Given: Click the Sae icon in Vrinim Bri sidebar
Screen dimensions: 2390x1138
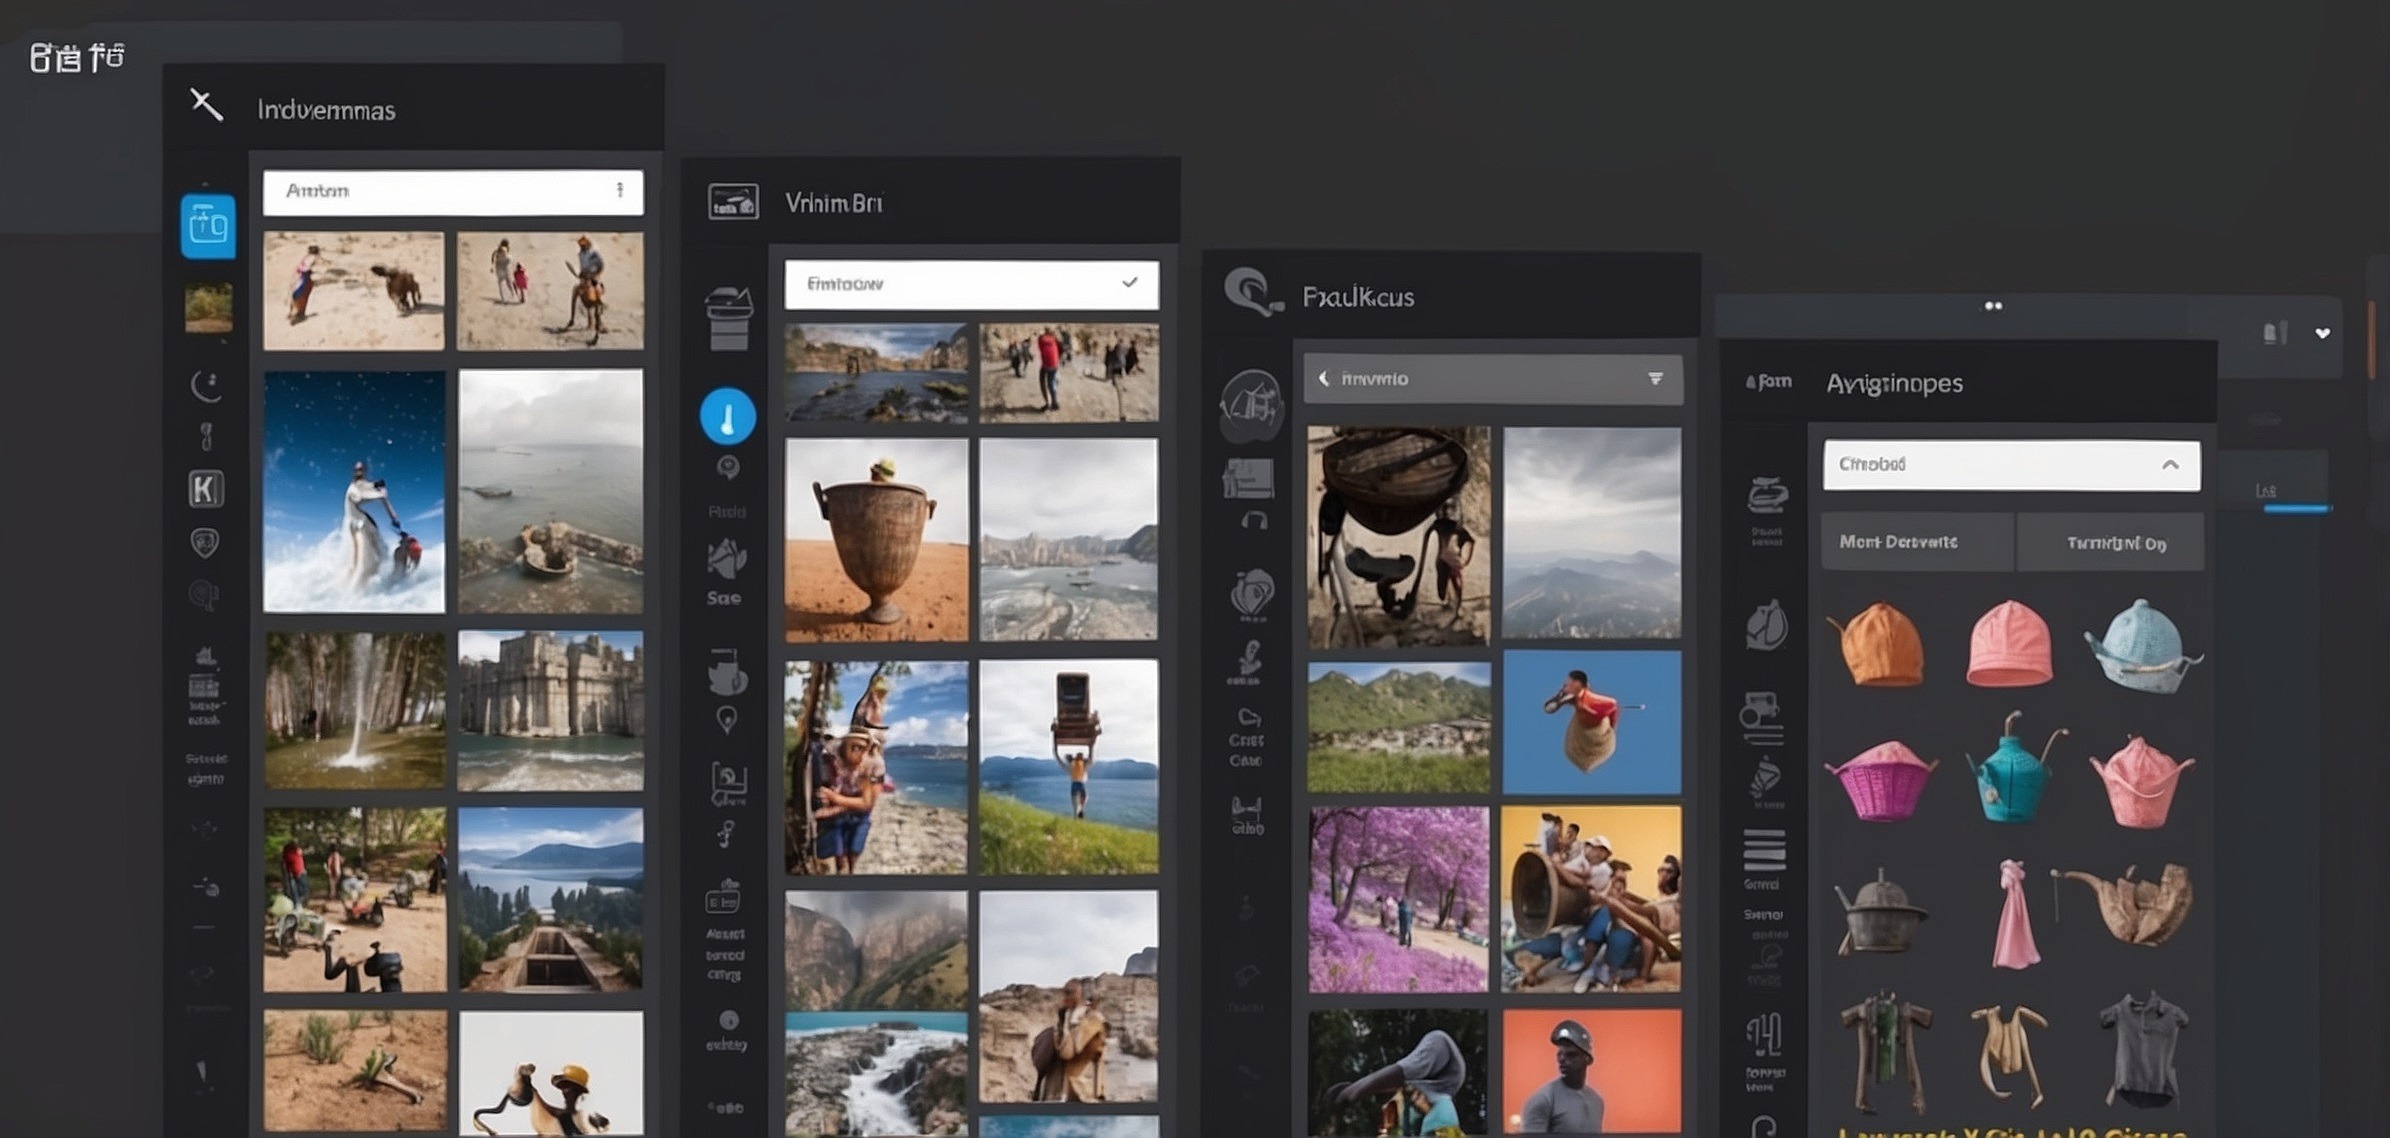Looking at the screenshot, I should pos(726,573).
